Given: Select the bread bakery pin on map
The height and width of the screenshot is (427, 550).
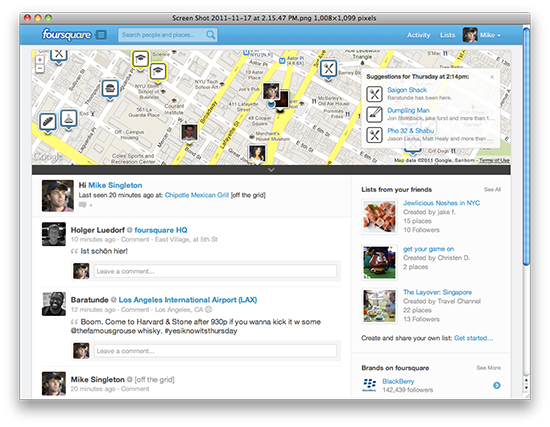Looking at the screenshot, I should click(x=48, y=122).
